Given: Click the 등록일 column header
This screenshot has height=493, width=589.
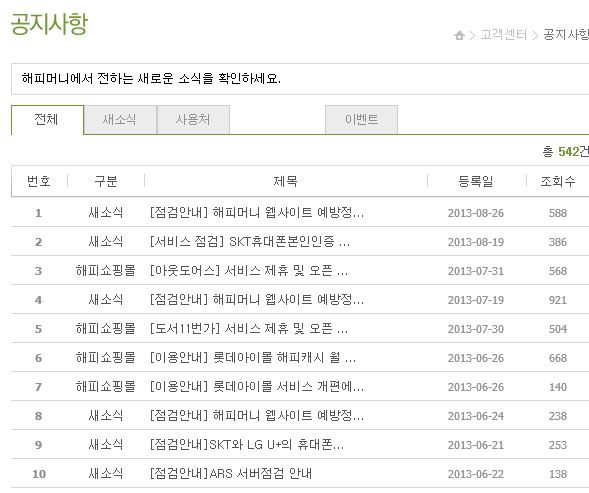Looking at the screenshot, I should 476,181.
